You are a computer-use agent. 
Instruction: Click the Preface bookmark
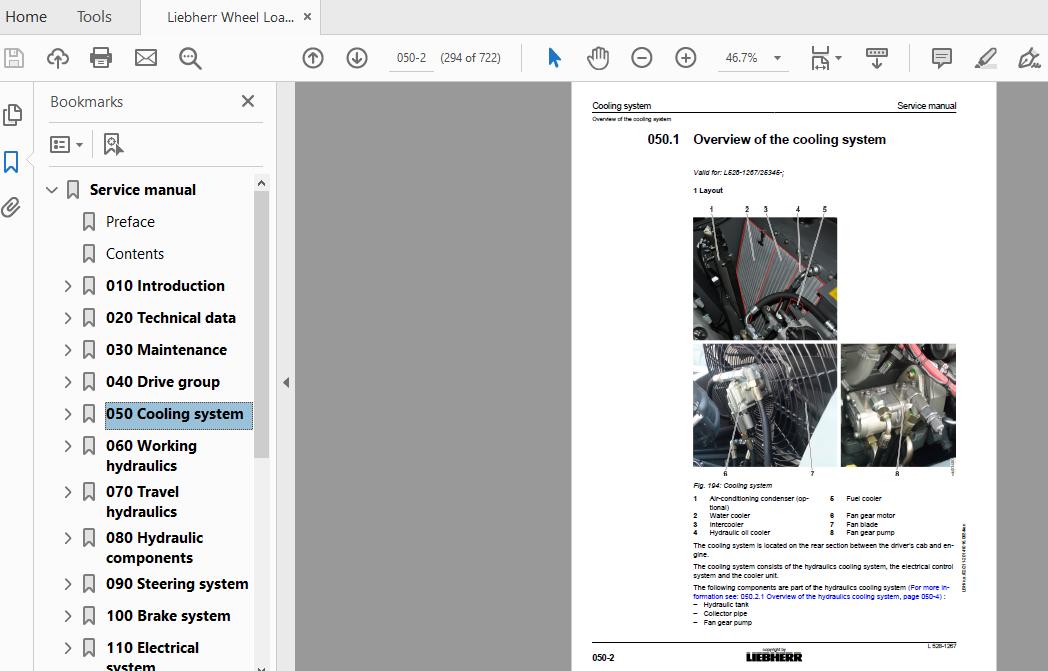(x=129, y=221)
